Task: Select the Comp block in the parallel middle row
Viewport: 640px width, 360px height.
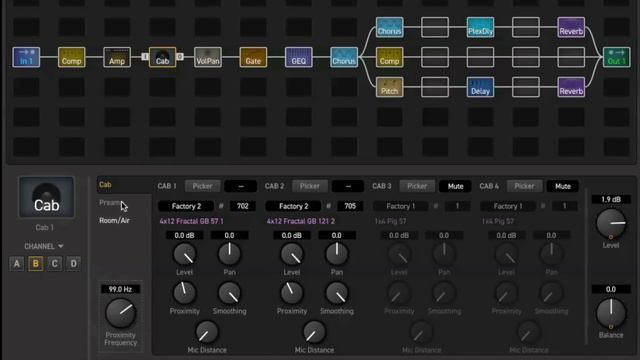Action: [389, 57]
